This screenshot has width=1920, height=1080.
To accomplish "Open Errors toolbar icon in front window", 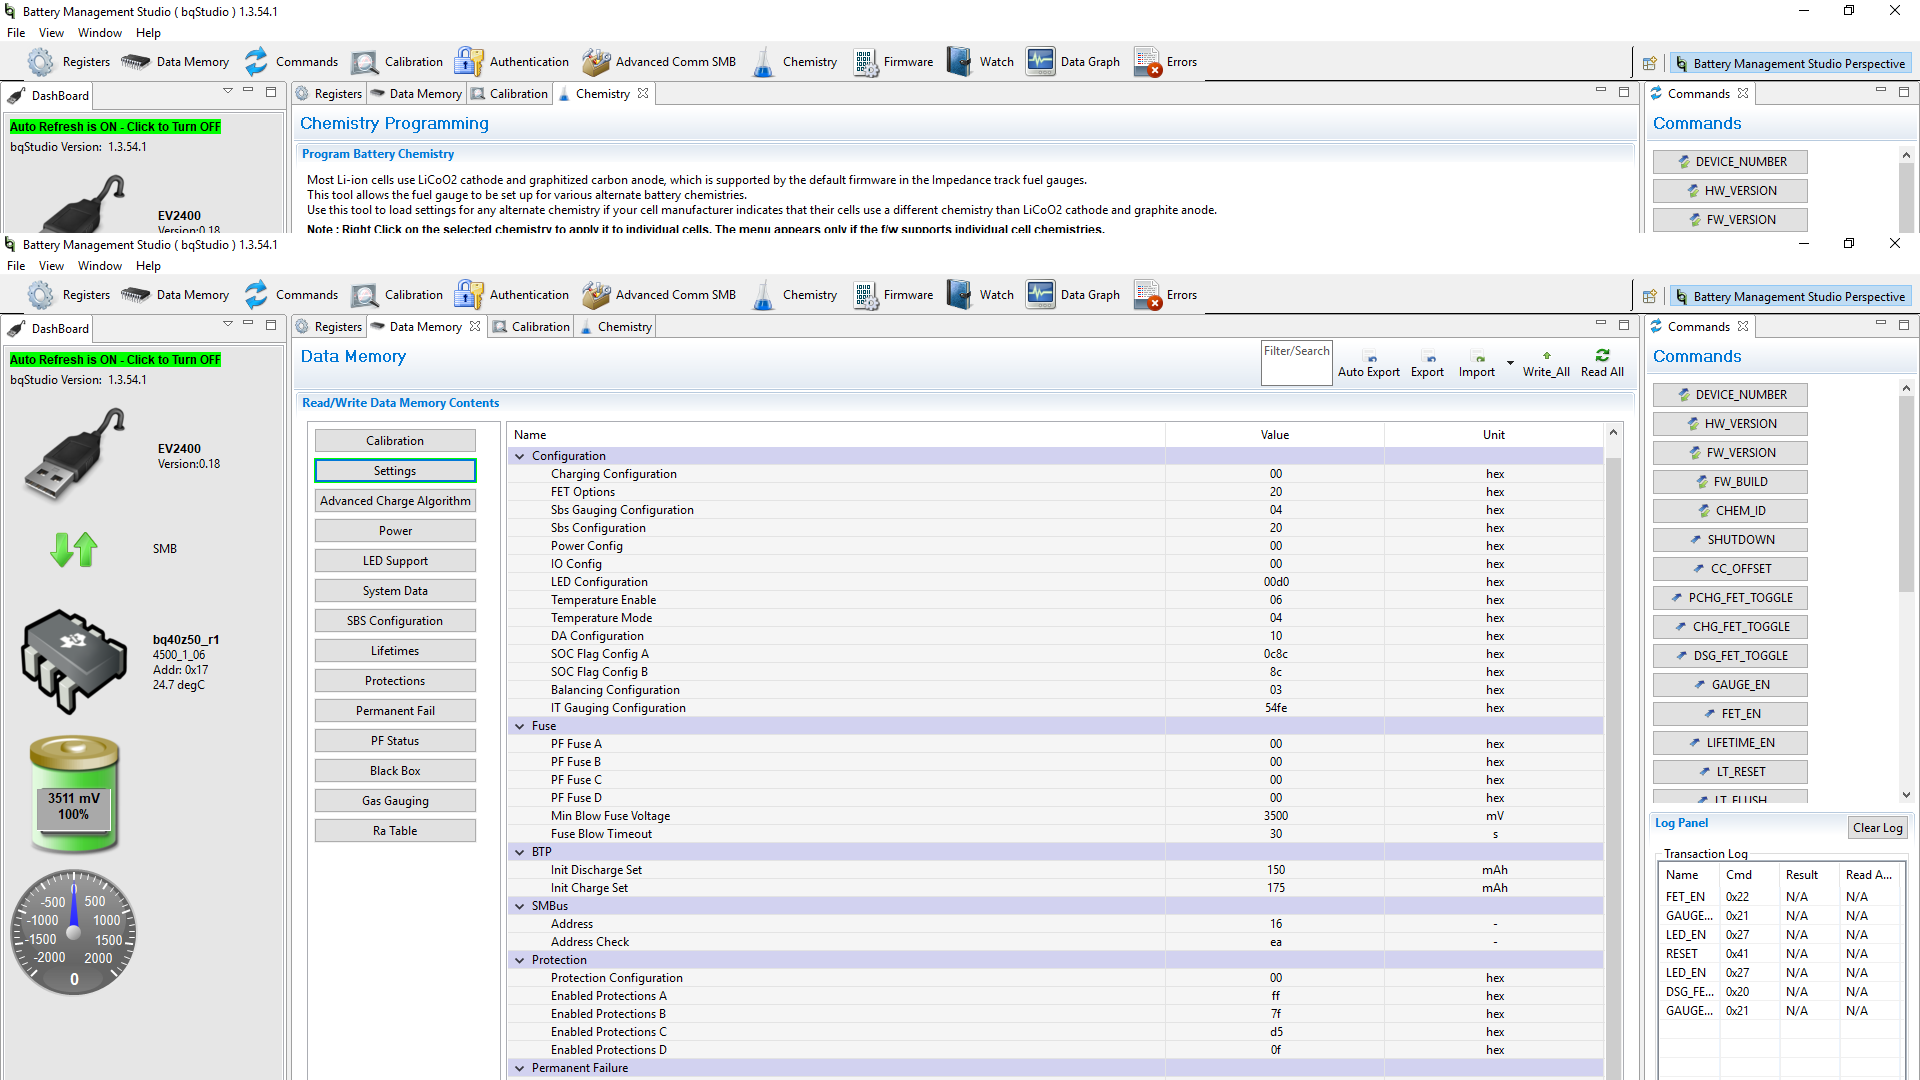I will (x=1165, y=295).
